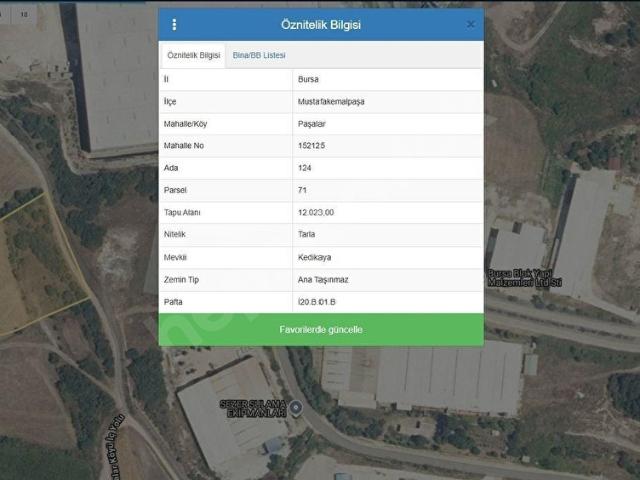Click the İlçe row label

[170, 102]
